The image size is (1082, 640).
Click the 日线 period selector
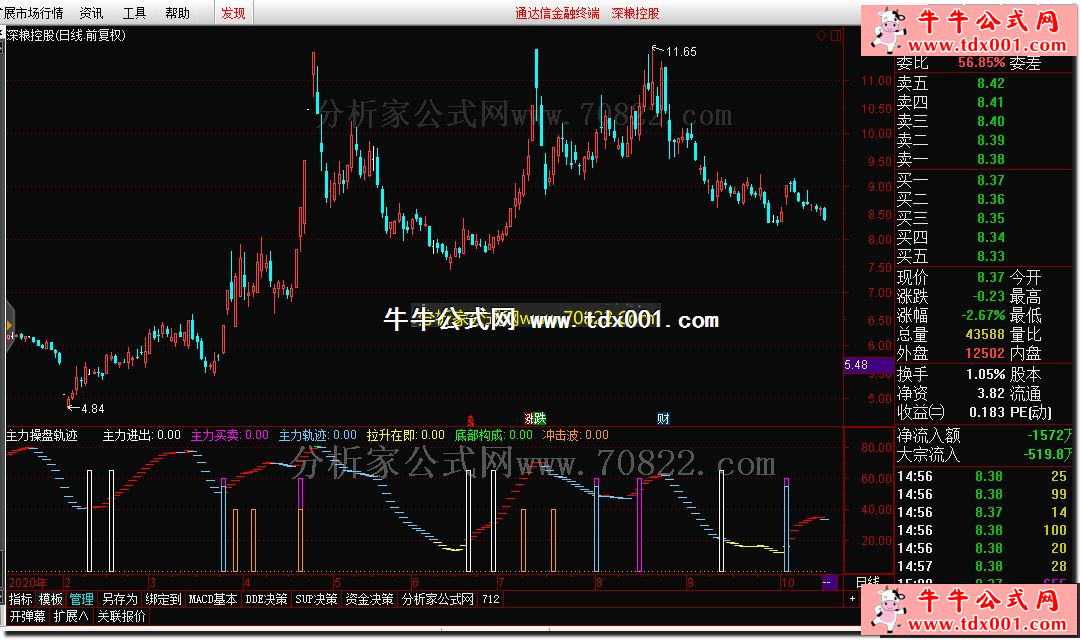[x=867, y=583]
